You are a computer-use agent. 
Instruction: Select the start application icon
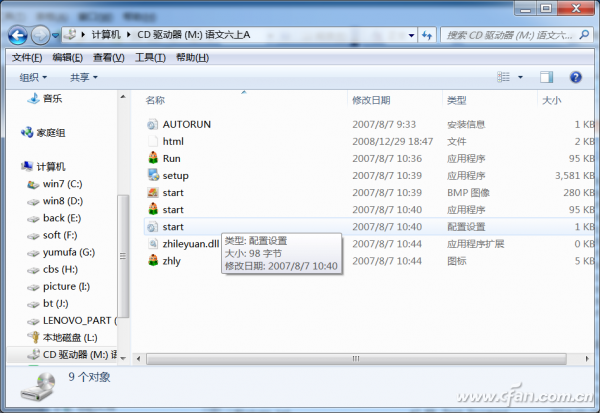point(153,209)
